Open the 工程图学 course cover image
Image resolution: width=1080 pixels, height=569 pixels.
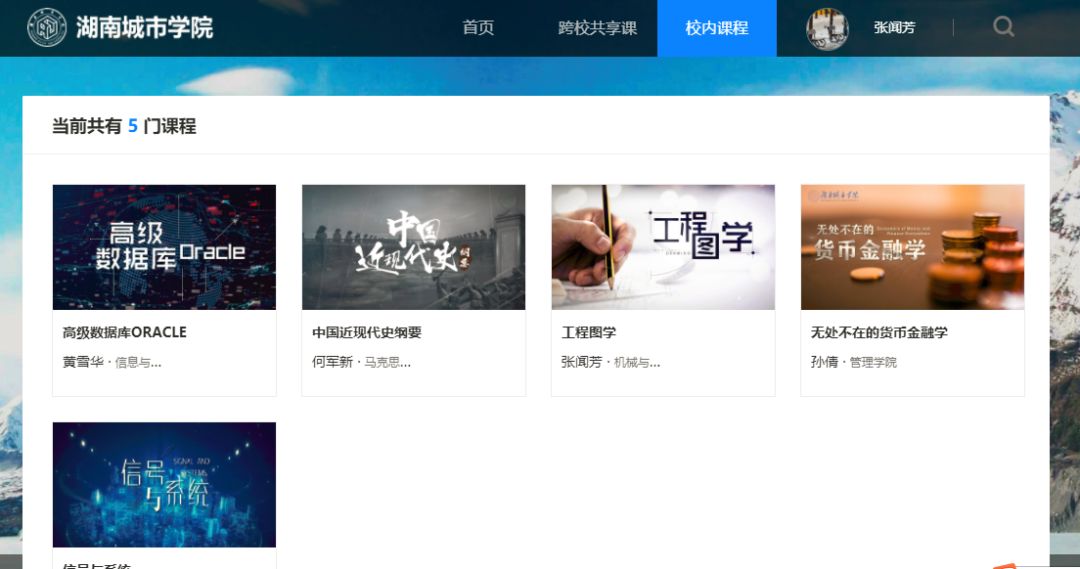click(663, 247)
